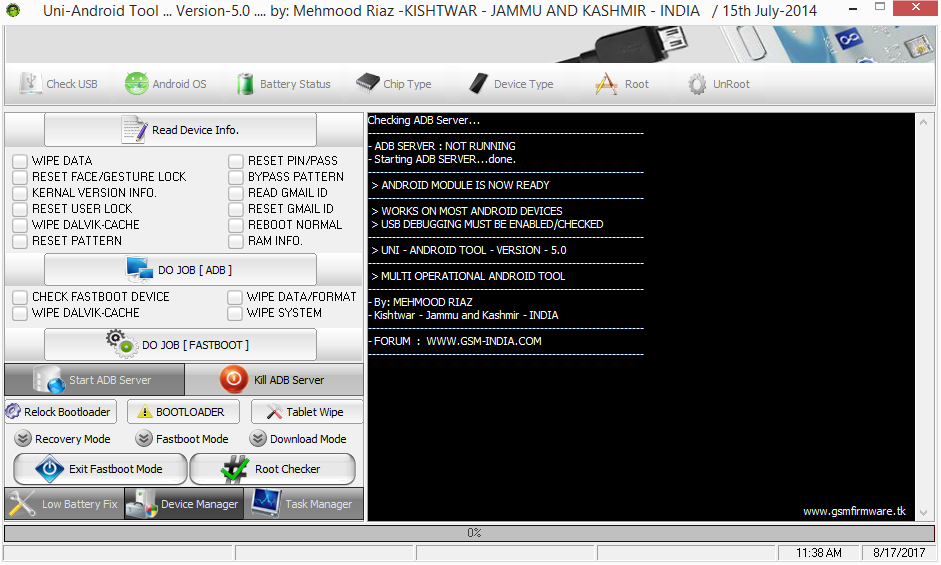Screen dimensions: 941x565
Task: Click Android OS toolbar label
Action: 179,84
